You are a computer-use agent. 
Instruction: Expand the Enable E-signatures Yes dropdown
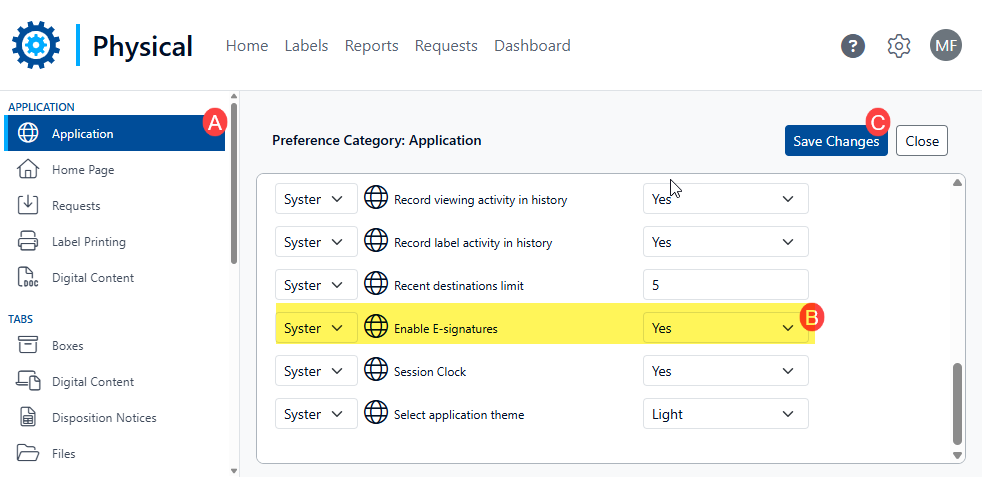725,328
